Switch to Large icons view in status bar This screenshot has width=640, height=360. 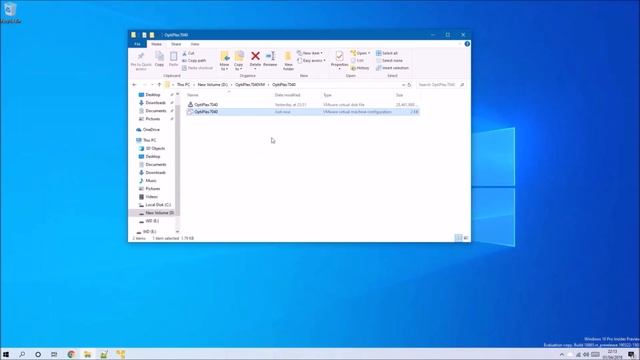466,238
